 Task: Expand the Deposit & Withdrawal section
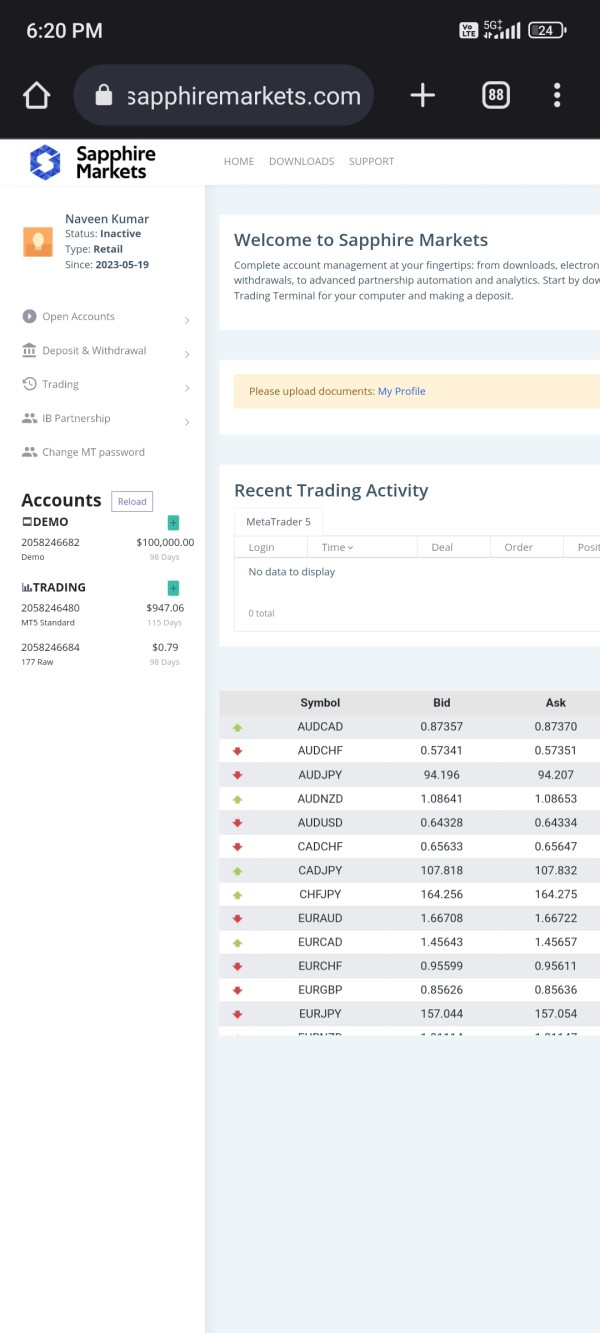pyautogui.click(x=94, y=351)
